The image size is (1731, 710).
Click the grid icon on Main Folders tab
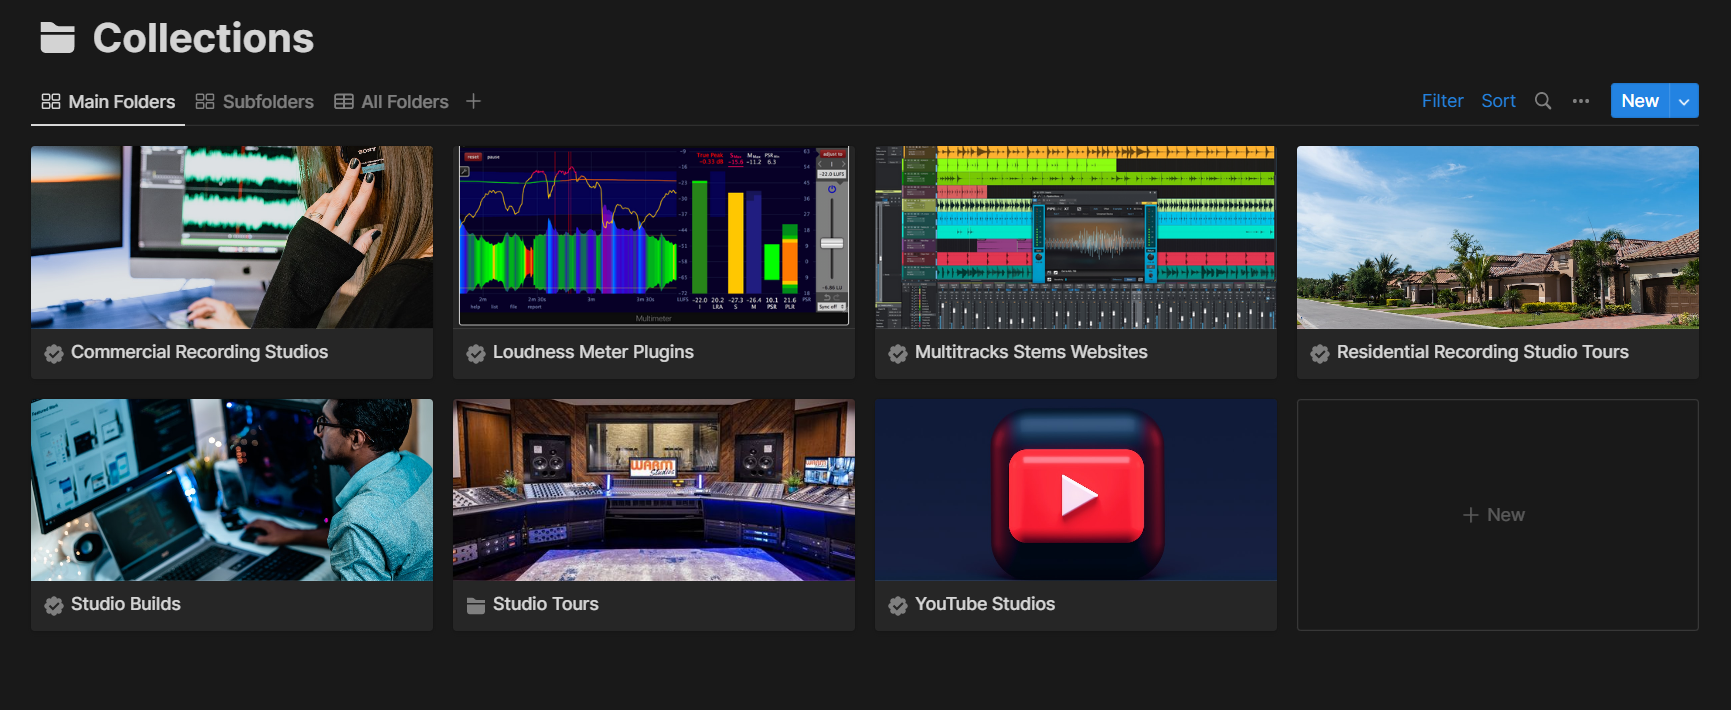pos(51,101)
